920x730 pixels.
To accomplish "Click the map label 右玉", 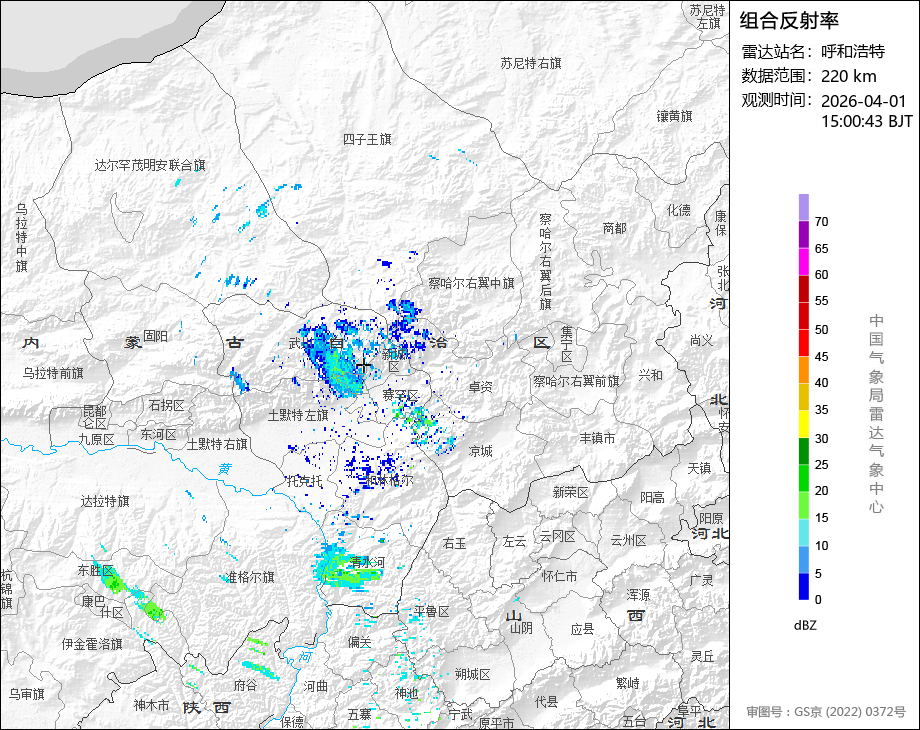I will click(x=455, y=544).
